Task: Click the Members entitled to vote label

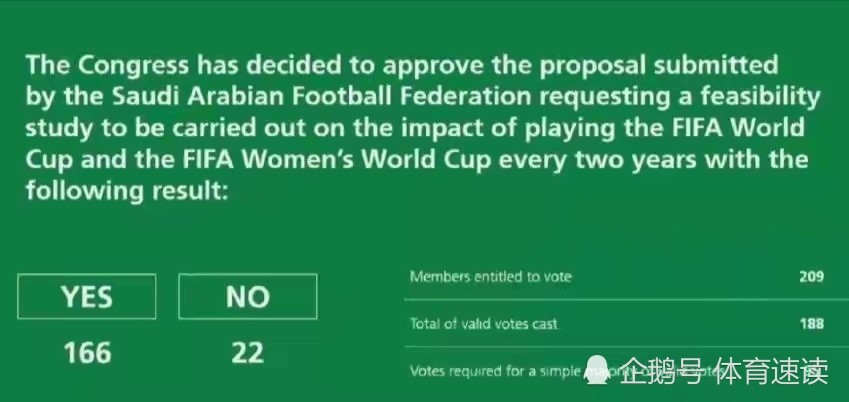Action: tap(491, 277)
